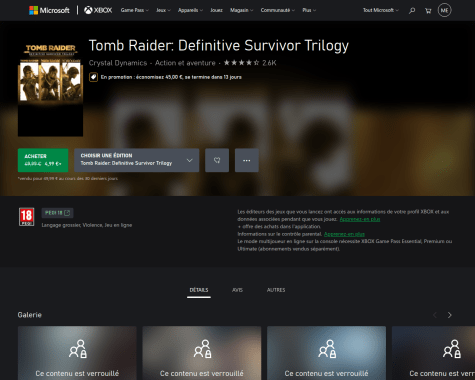Open the Choisir une édition dropdown
Screen dimensions: 475x380
click(137, 160)
